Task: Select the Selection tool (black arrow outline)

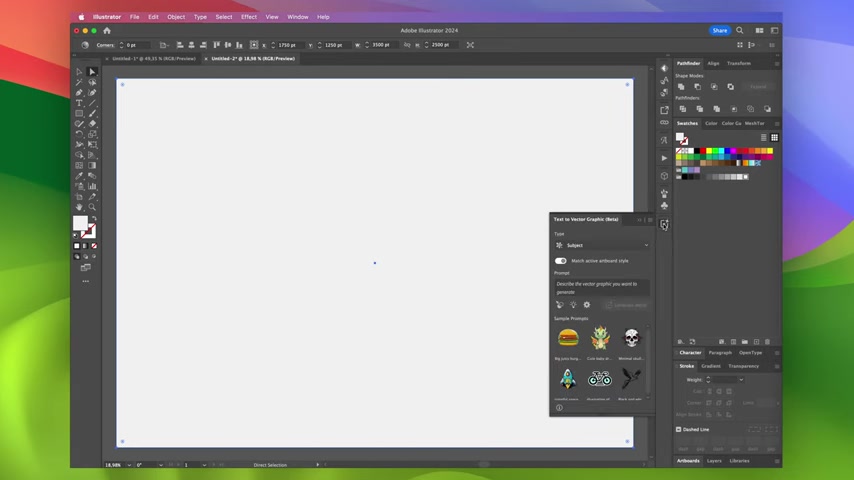Action: 79,72
